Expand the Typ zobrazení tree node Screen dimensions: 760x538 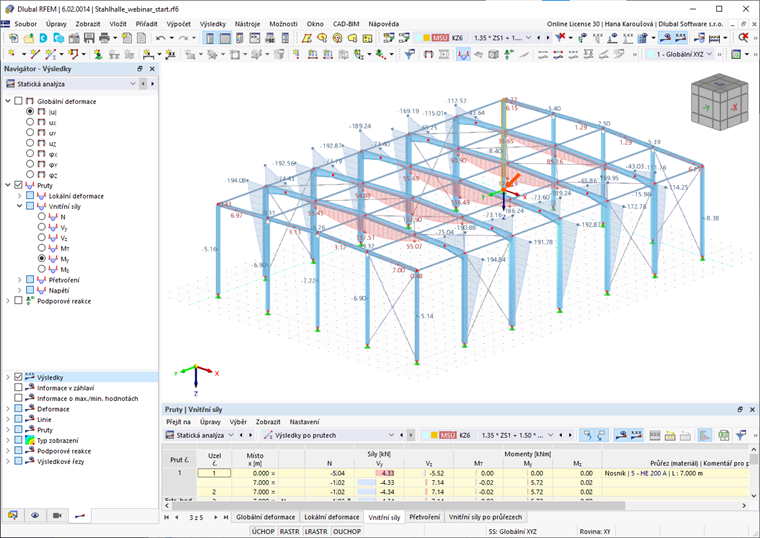(8, 440)
